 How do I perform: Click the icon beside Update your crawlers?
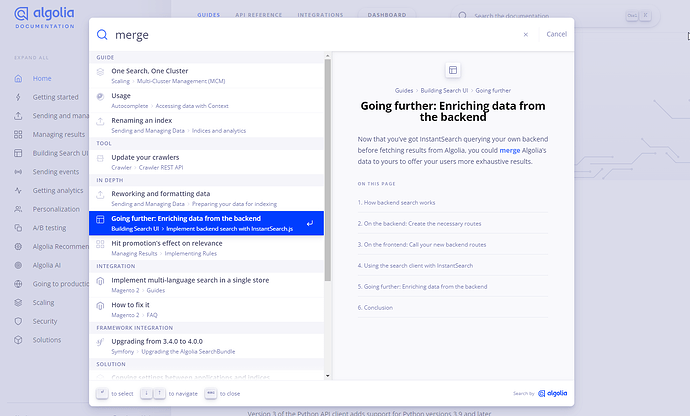coord(100,158)
